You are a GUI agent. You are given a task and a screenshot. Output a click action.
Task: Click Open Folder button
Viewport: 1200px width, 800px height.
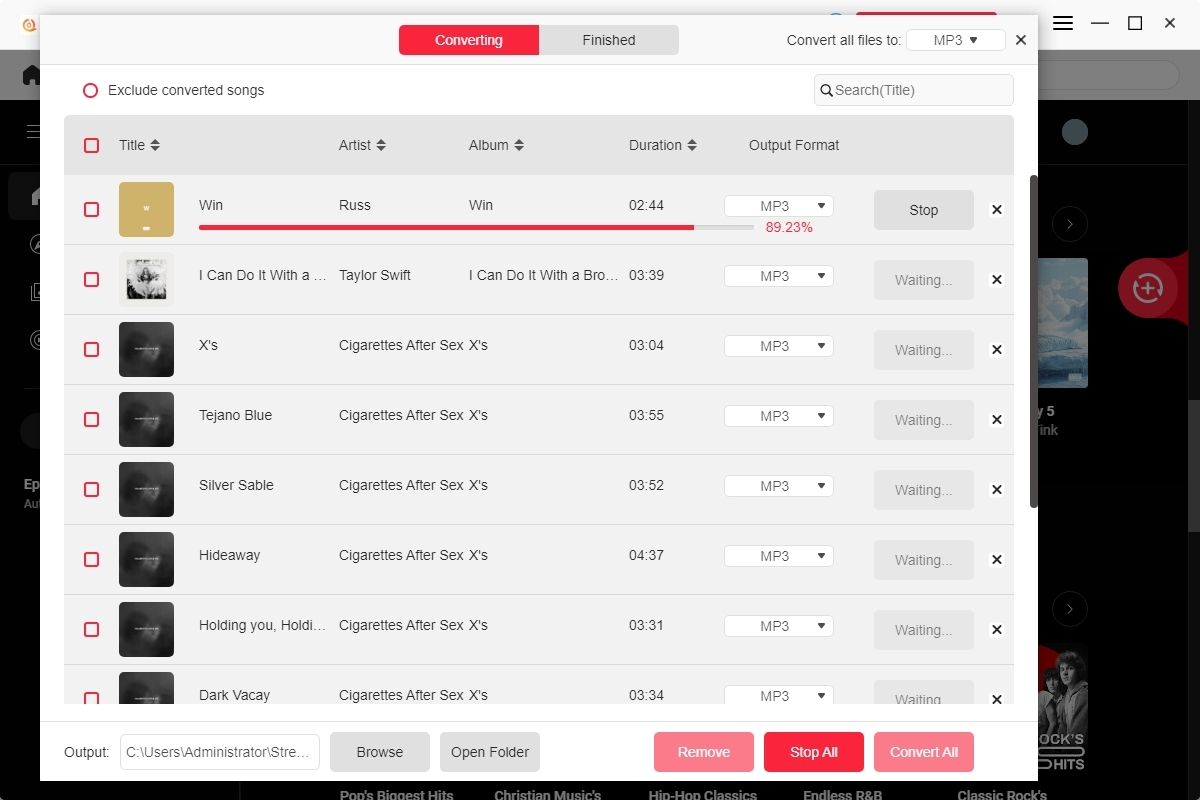click(x=490, y=752)
